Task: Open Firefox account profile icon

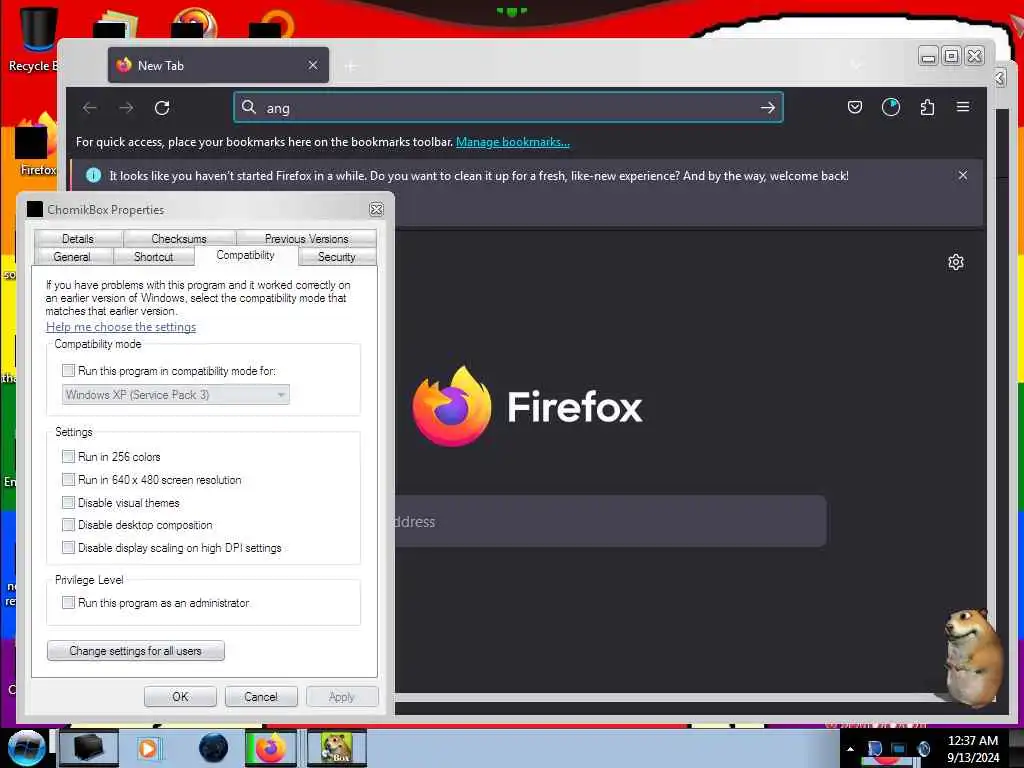Action: tap(891, 107)
